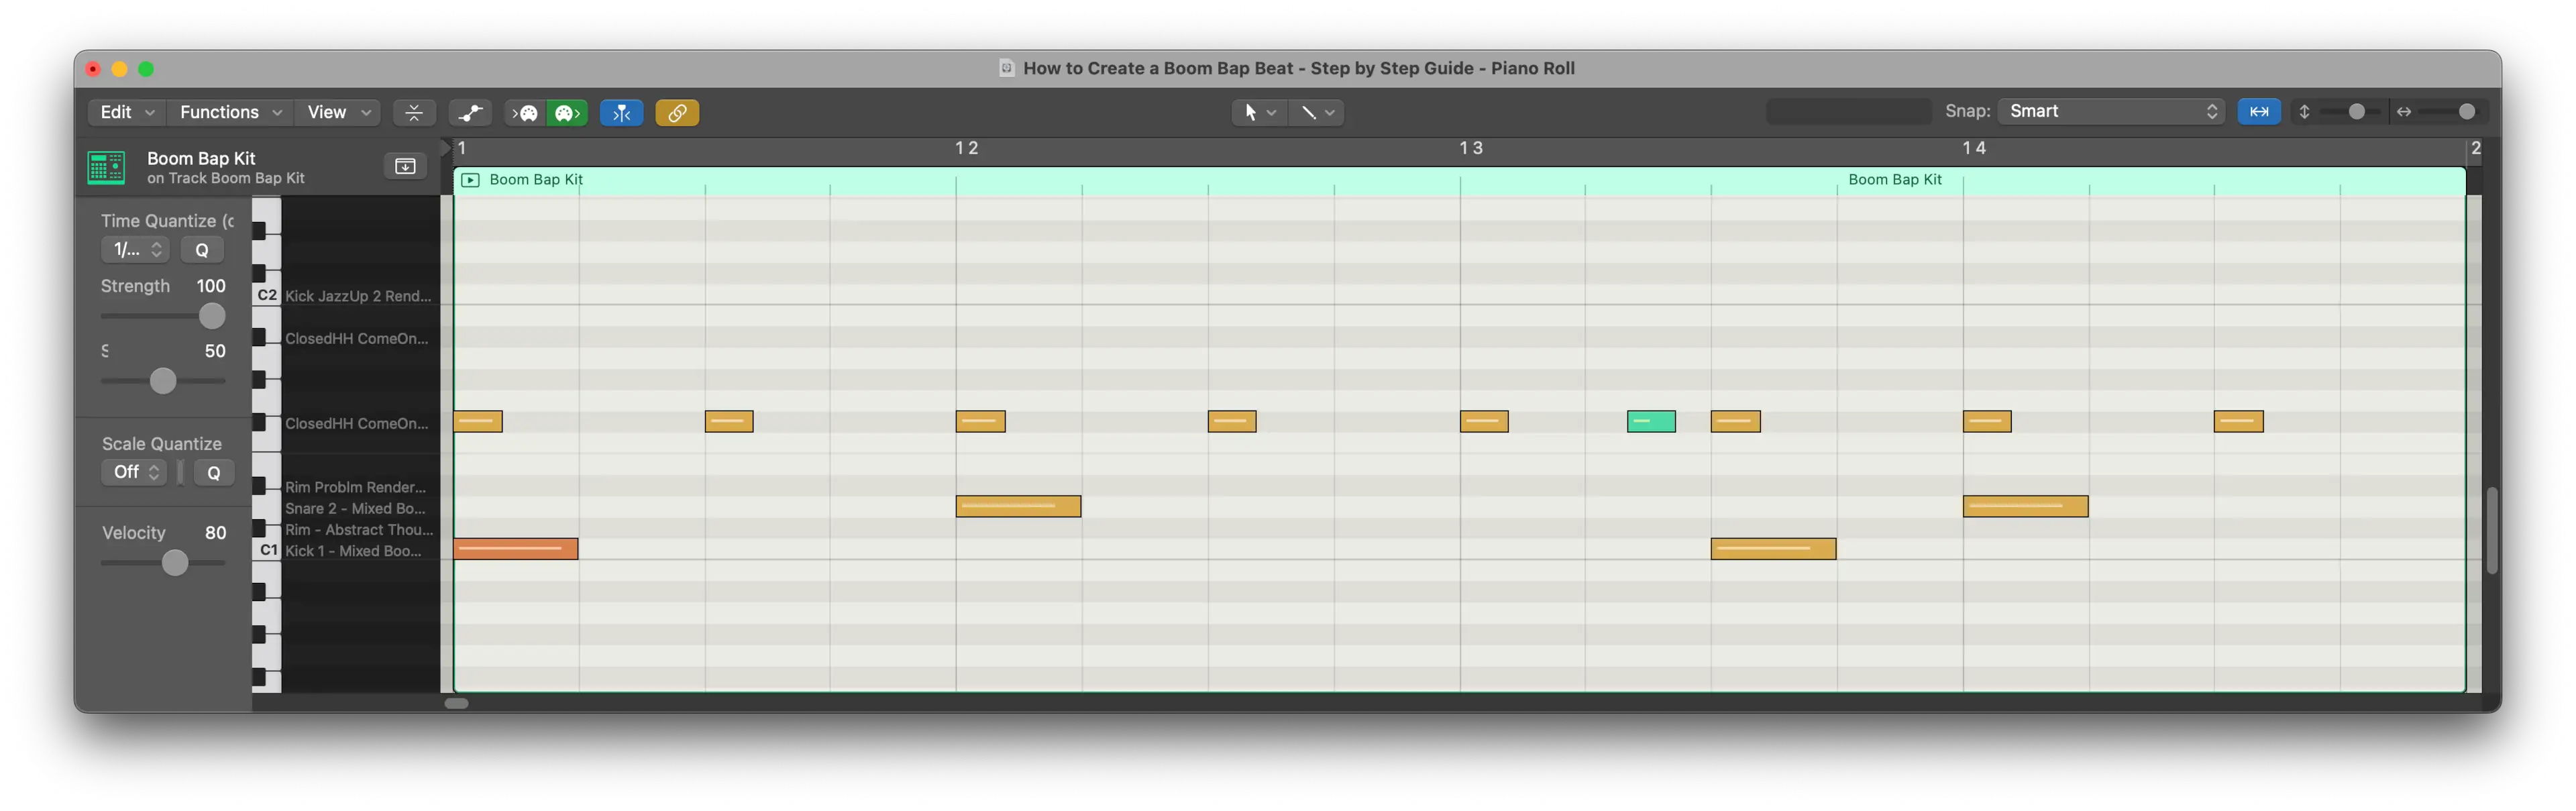Click the region inspector disclosure button
The image size is (2576, 811).
(405, 166)
